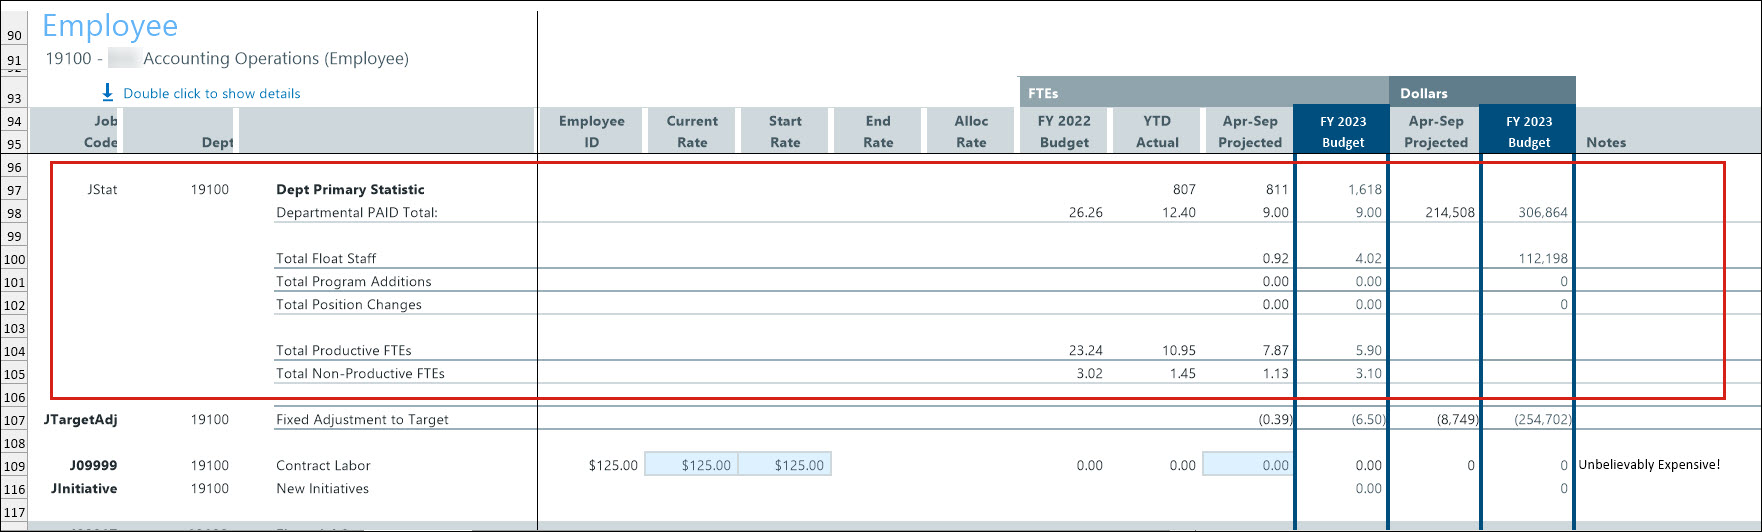The width and height of the screenshot is (1762, 532).
Task: Click the Departmental PAID Total 306,864 cell
Action: 1542,213
